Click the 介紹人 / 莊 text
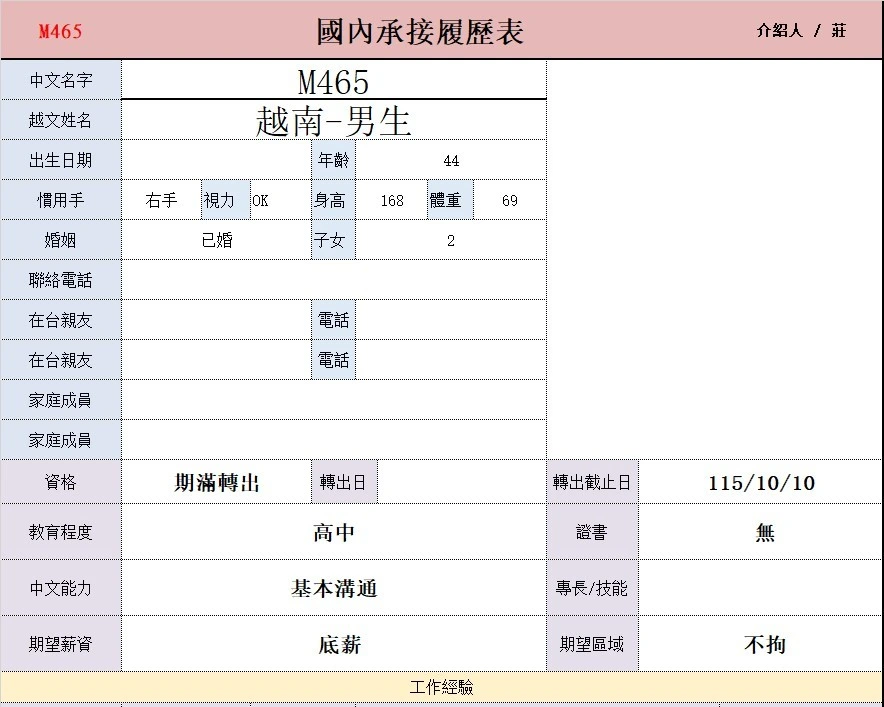 point(801,30)
